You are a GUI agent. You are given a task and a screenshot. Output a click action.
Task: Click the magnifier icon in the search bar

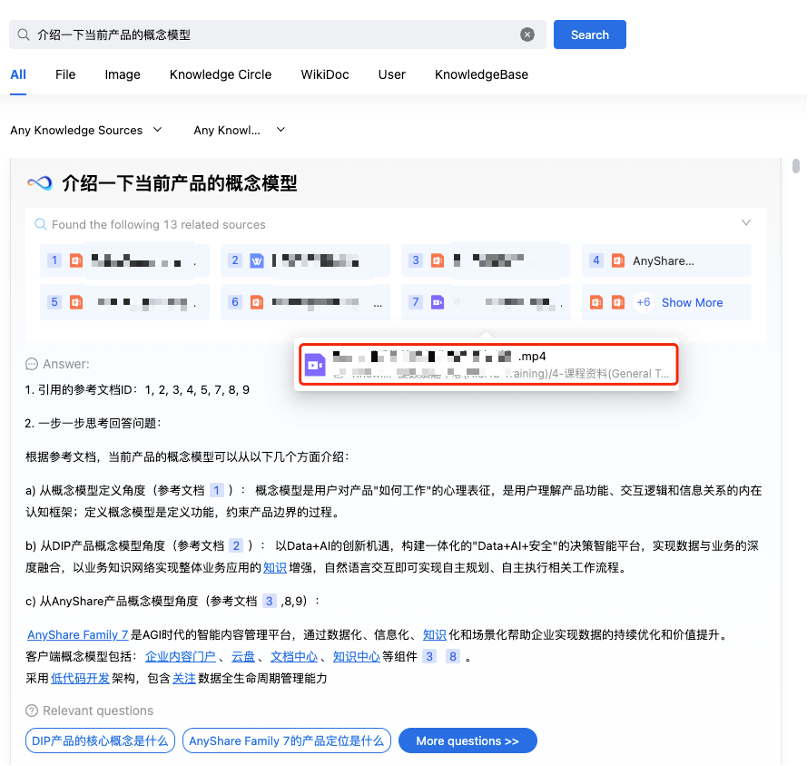point(23,35)
